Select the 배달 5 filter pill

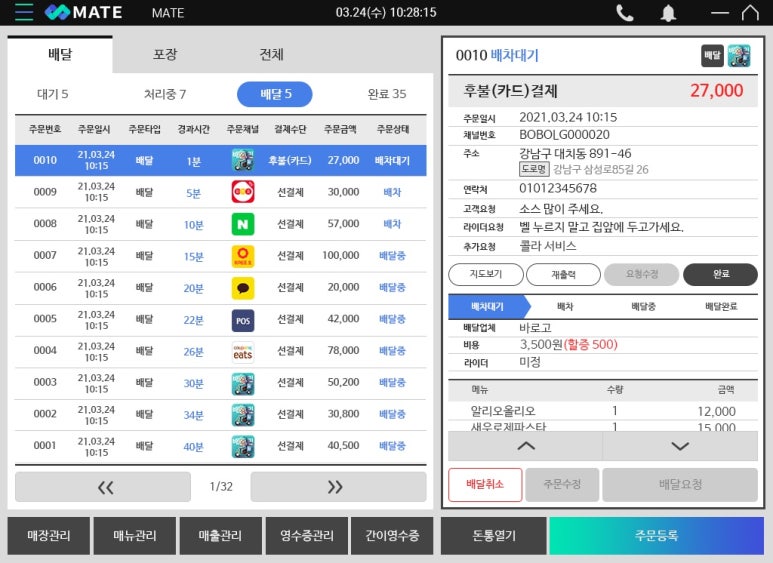click(275, 94)
